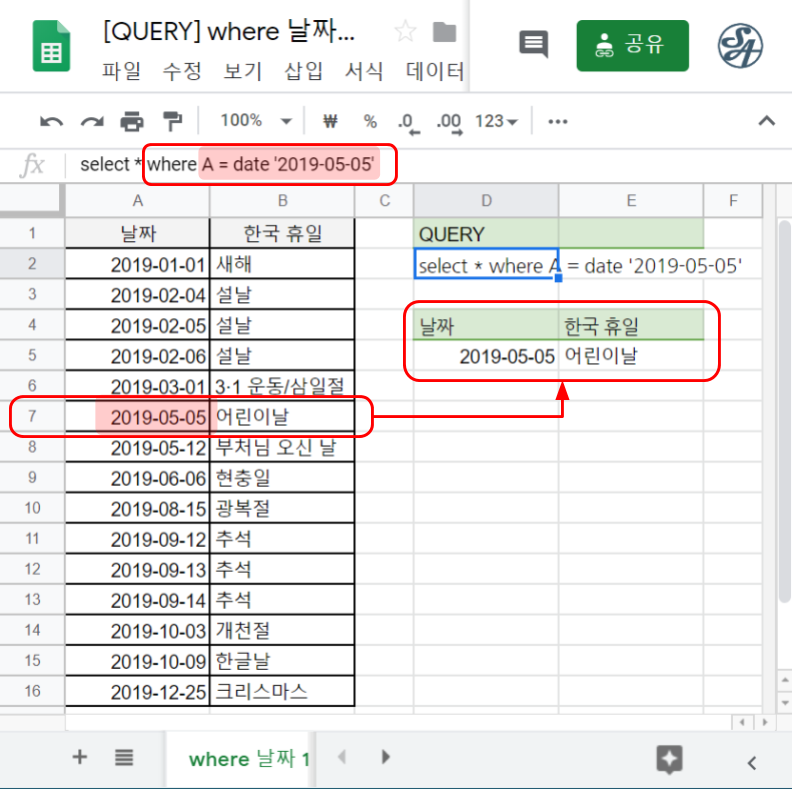Rename the document title
The width and height of the screenshot is (792, 789).
click(229, 31)
